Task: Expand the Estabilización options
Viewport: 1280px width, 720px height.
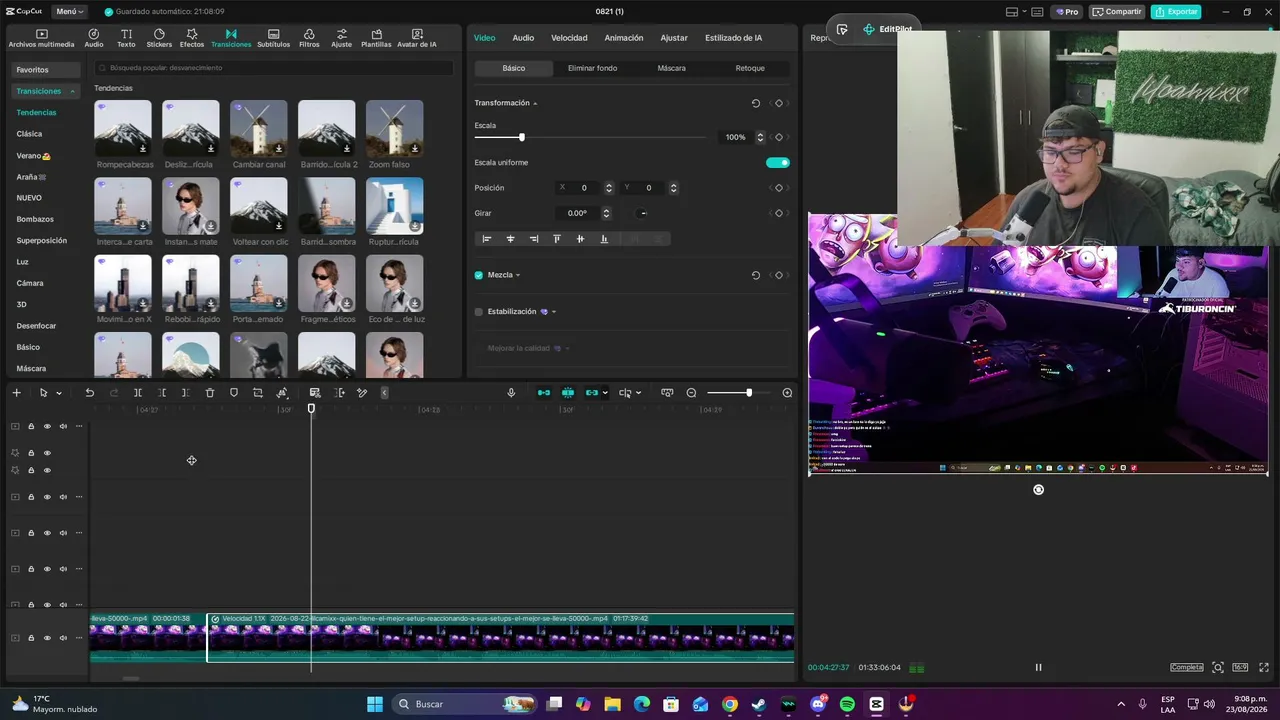Action: pyautogui.click(x=554, y=312)
